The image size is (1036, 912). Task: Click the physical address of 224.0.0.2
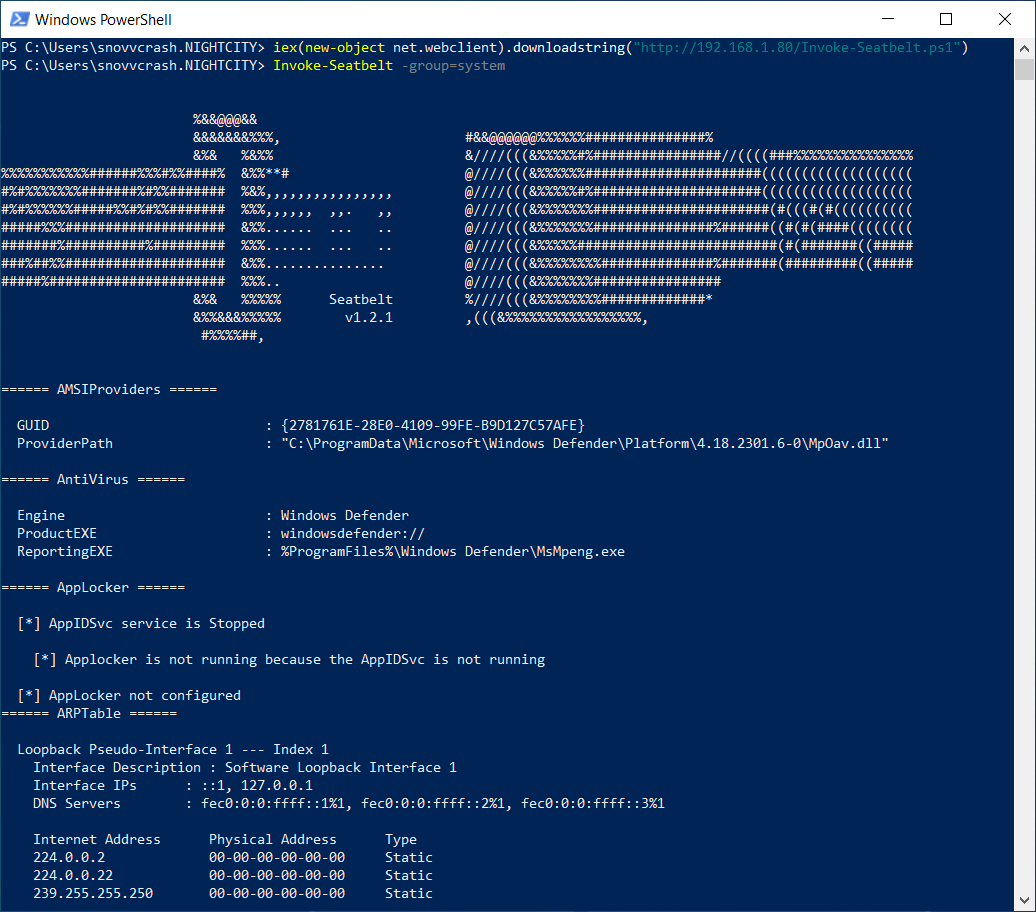click(x=277, y=858)
